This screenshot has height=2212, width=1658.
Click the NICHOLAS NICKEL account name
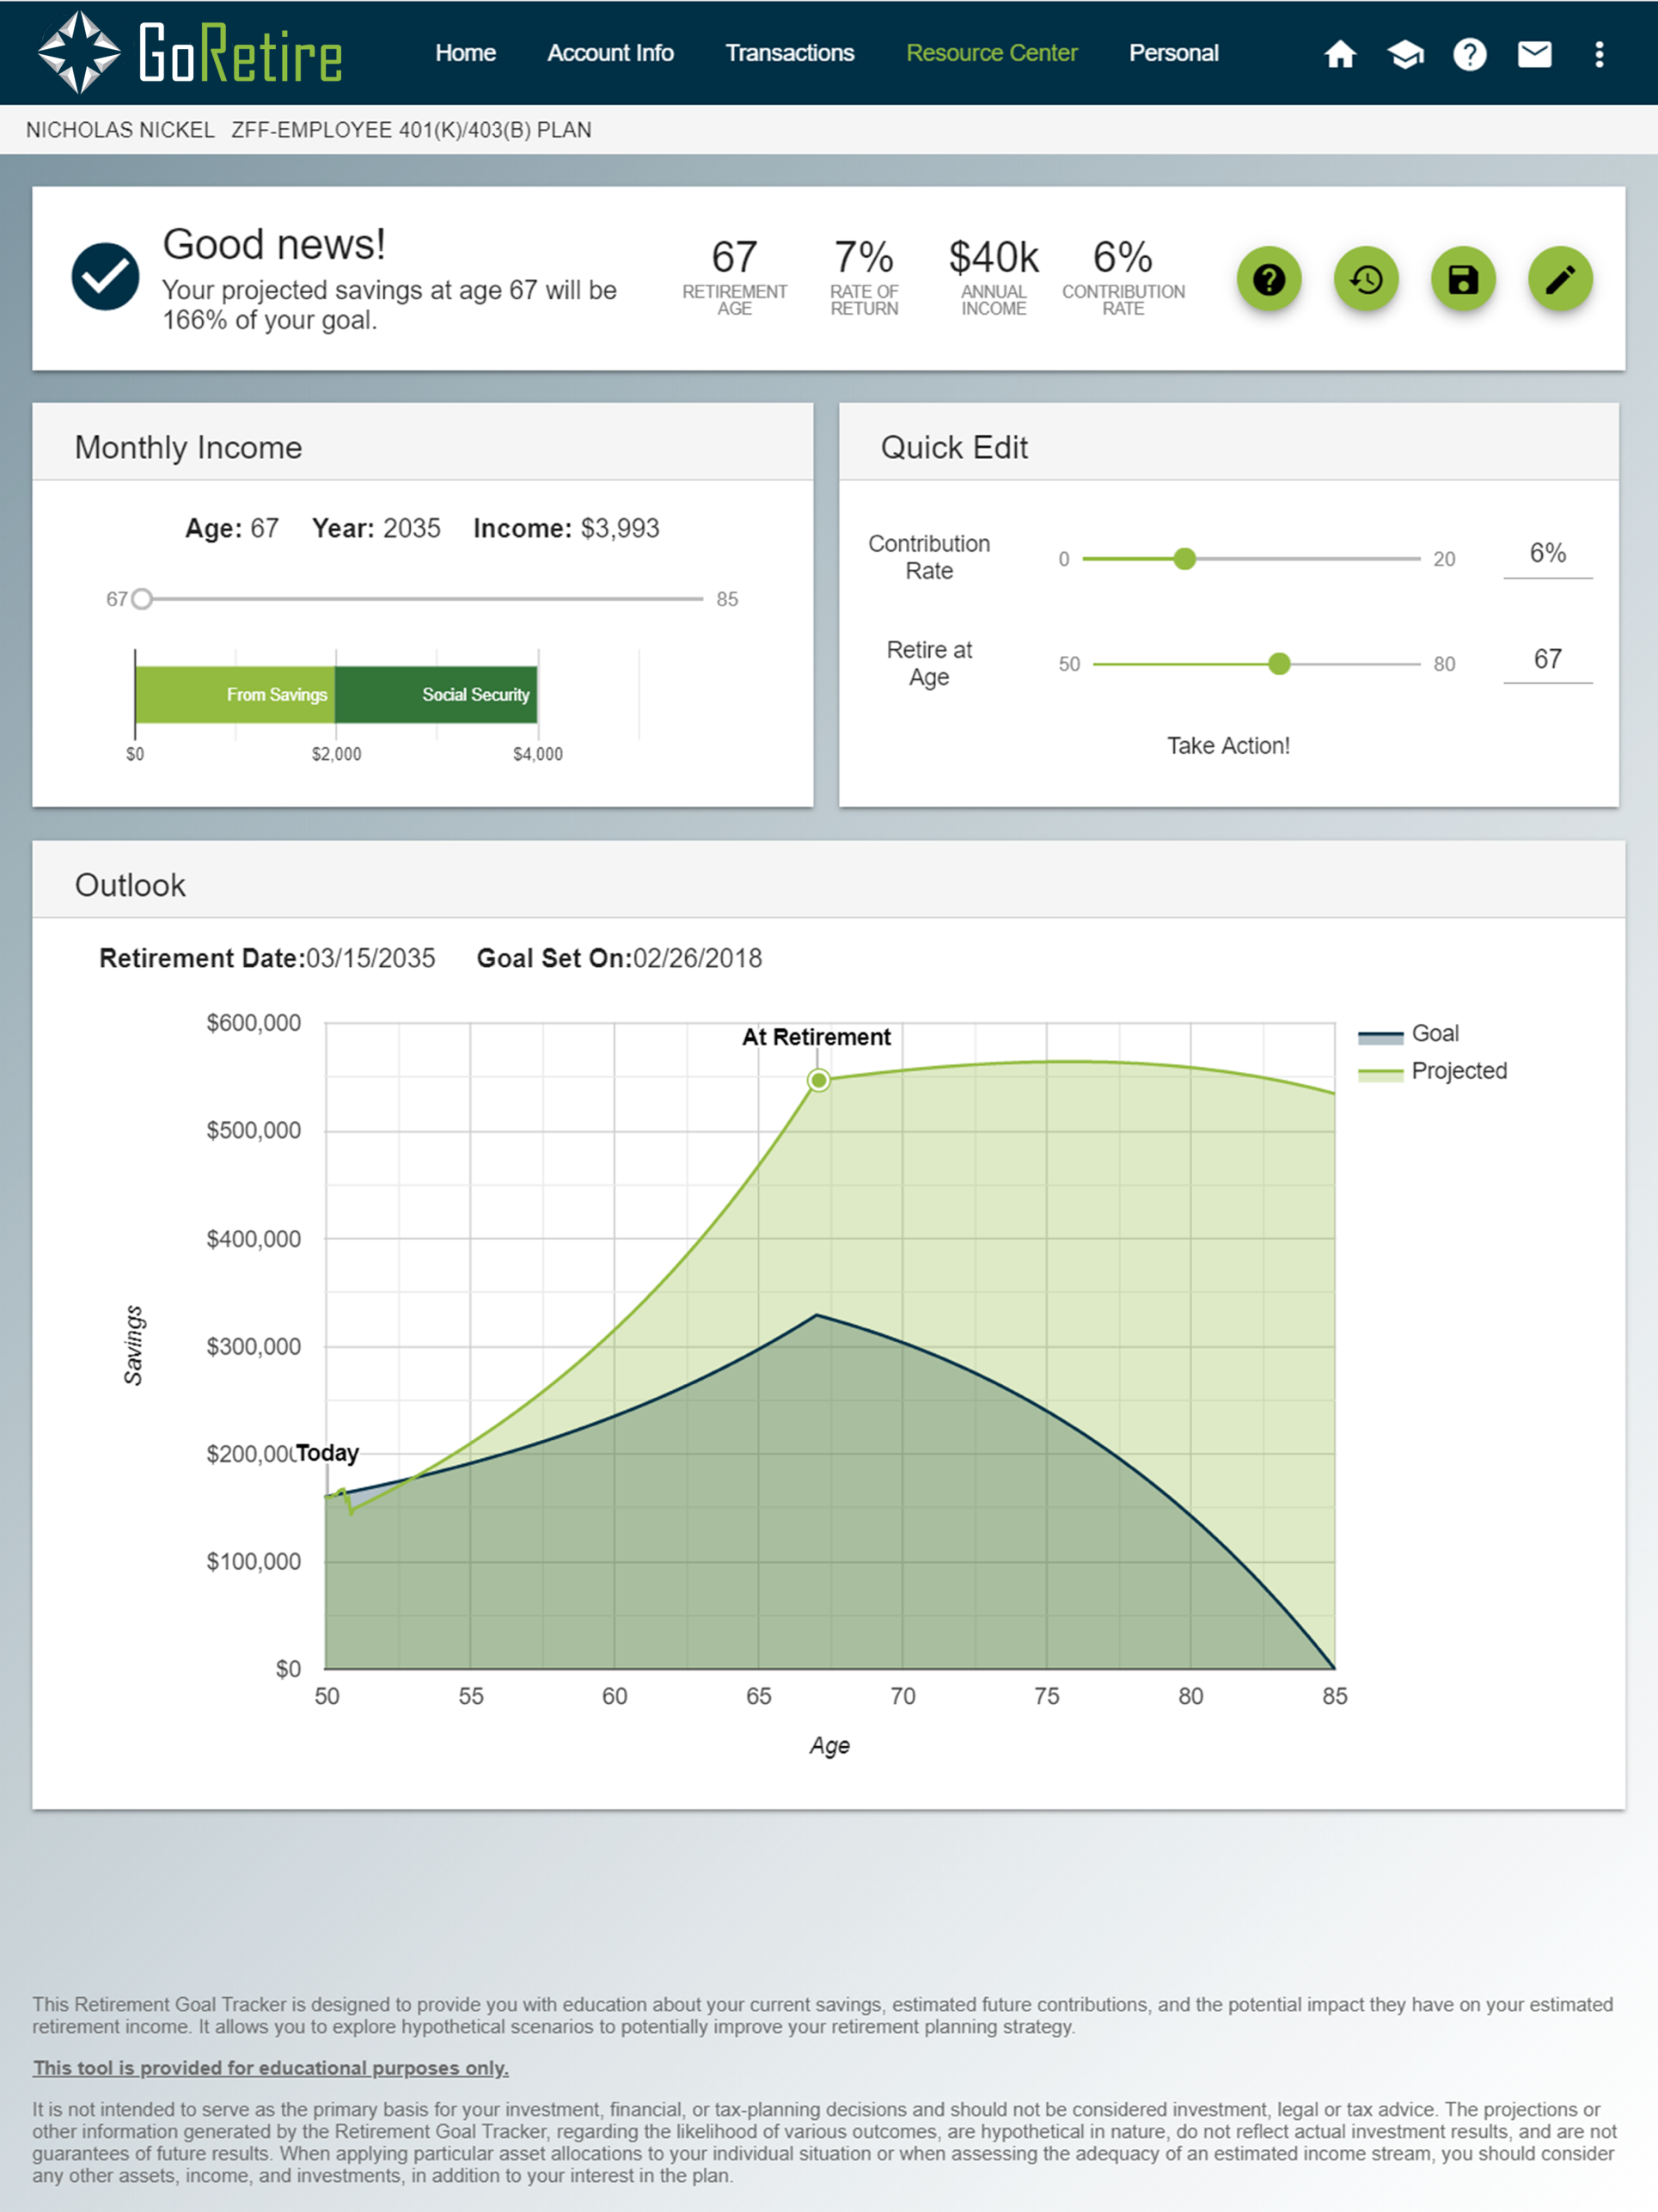pyautogui.click(x=120, y=130)
